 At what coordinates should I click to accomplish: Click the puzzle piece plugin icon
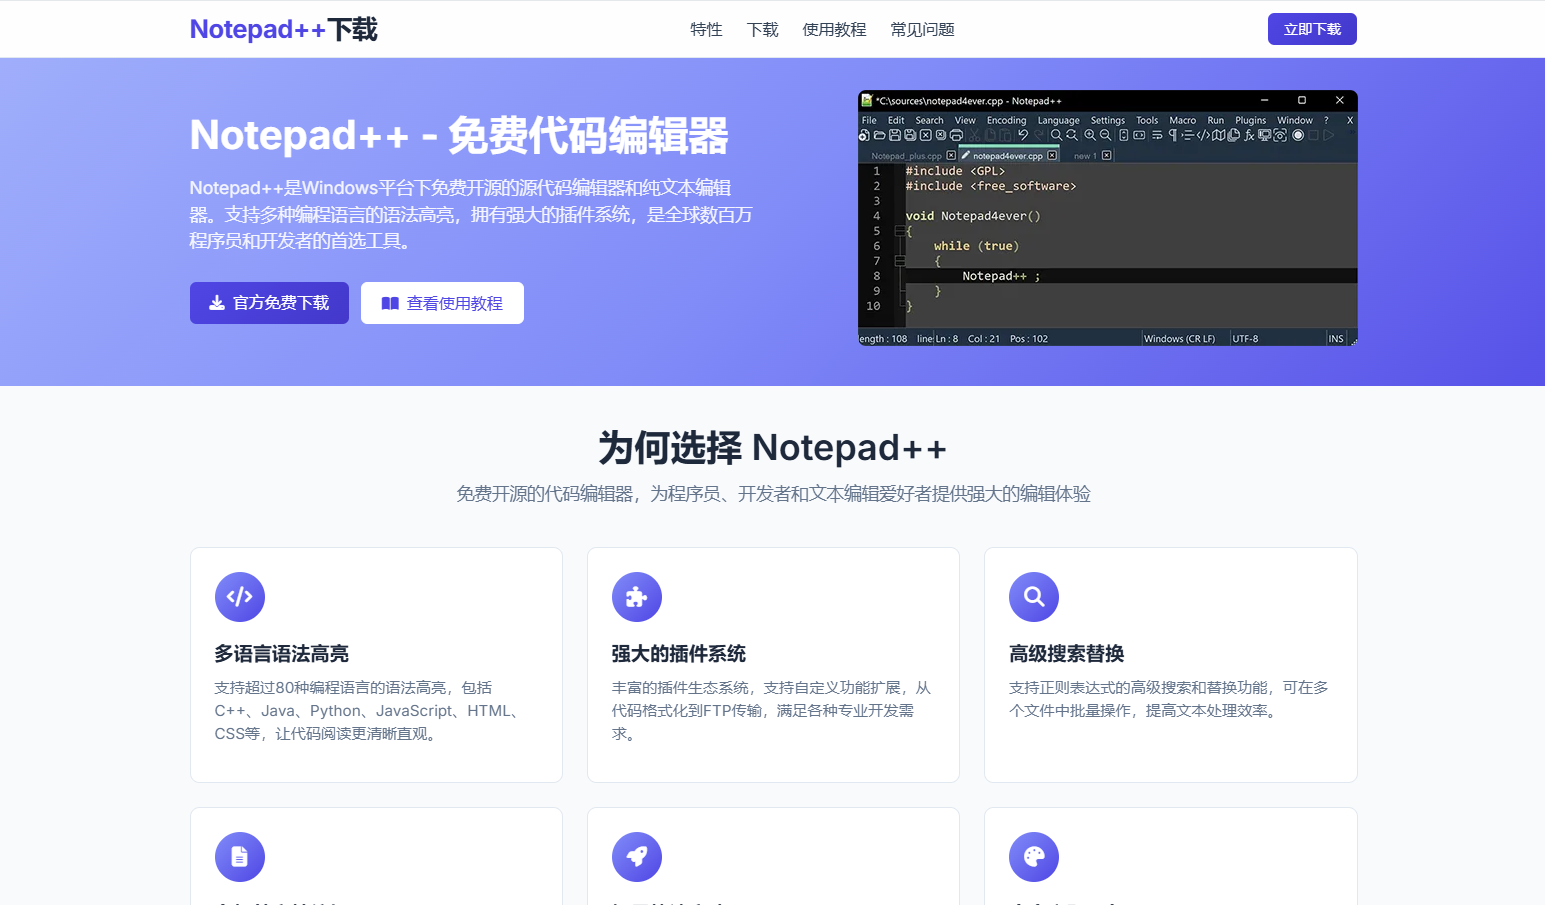[x=636, y=597]
